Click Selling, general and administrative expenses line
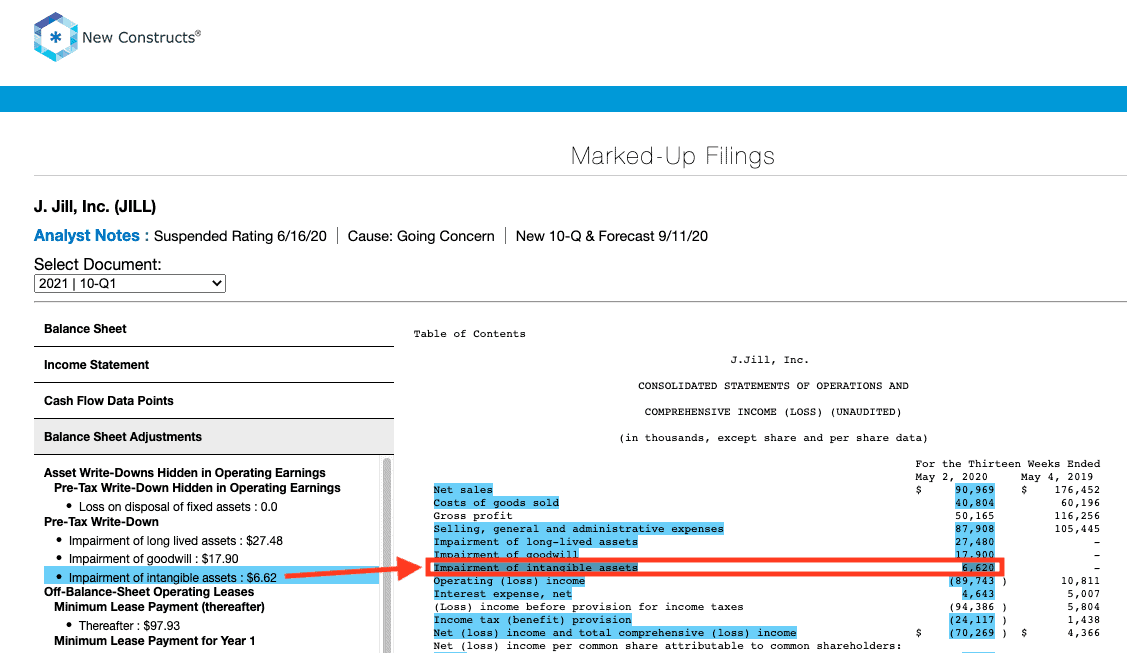1127x653 pixels. coord(578,529)
